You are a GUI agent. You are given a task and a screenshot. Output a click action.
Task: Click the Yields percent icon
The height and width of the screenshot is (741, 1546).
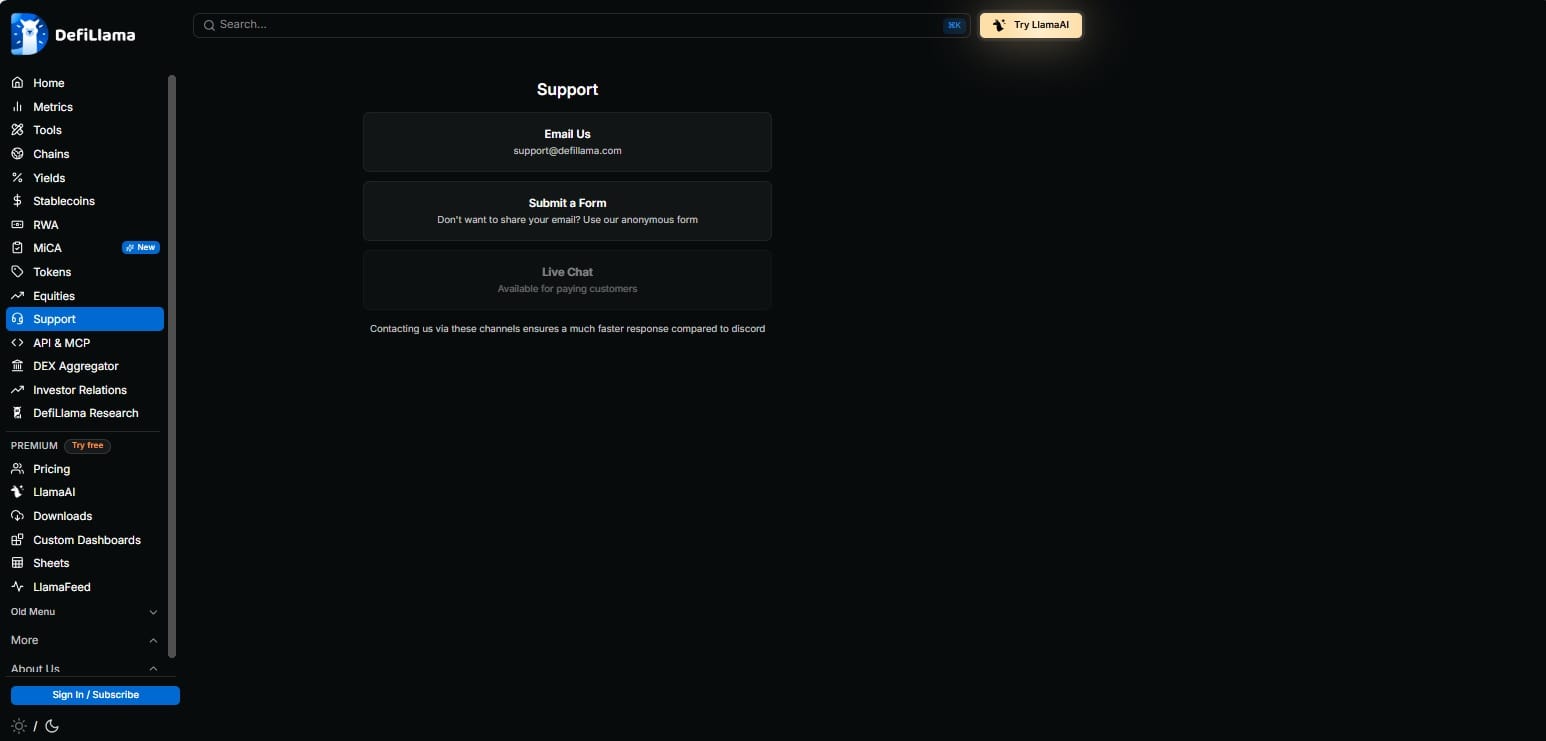coord(17,178)
